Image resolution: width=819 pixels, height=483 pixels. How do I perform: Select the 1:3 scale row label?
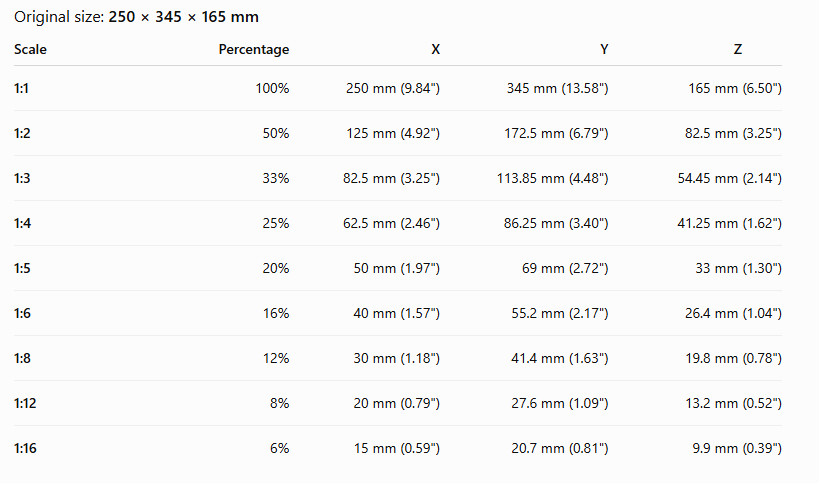click(22, 178)
